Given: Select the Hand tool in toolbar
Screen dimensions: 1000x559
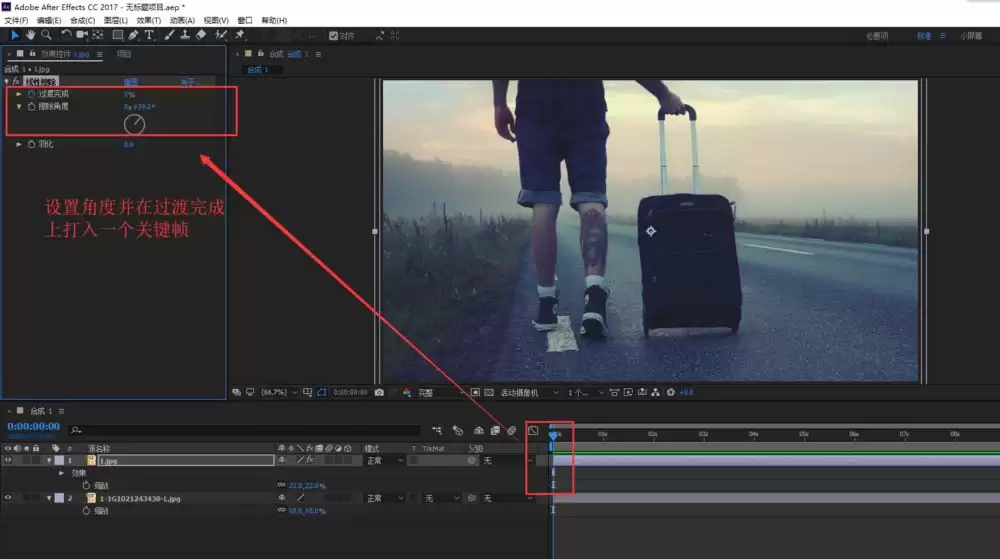Looking at the screenshot, I should (x=30, y=35).
